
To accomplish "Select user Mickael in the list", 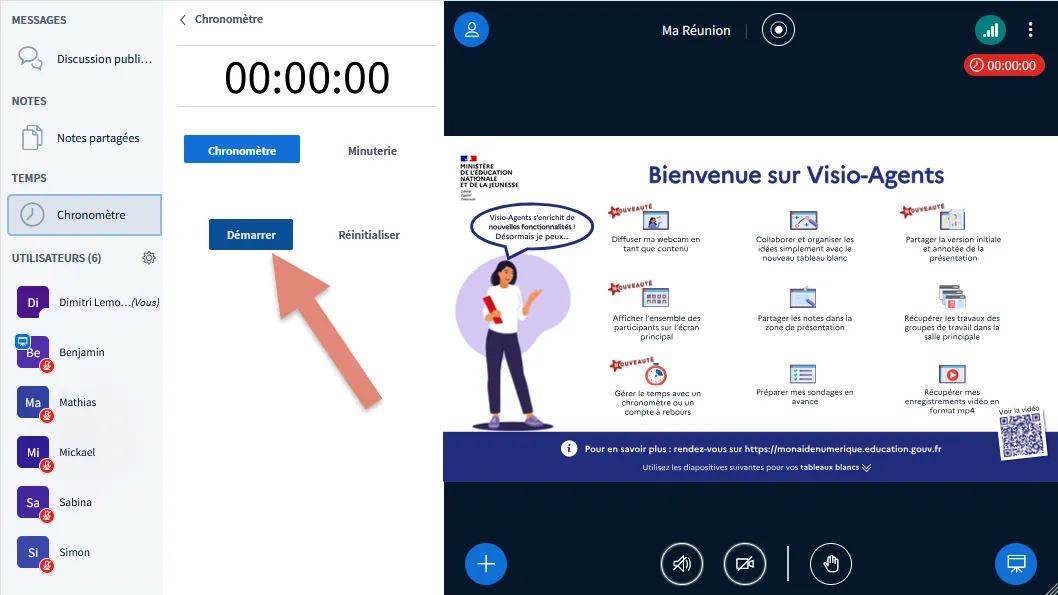I will tap(84, 452).
